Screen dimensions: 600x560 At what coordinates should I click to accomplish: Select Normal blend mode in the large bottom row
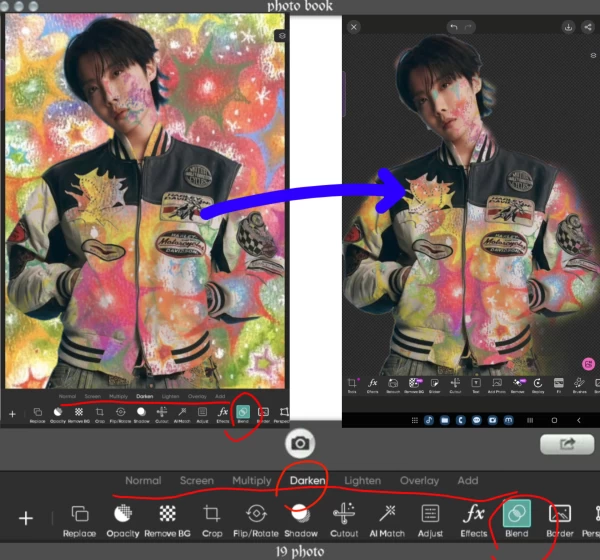click(143, 480)
